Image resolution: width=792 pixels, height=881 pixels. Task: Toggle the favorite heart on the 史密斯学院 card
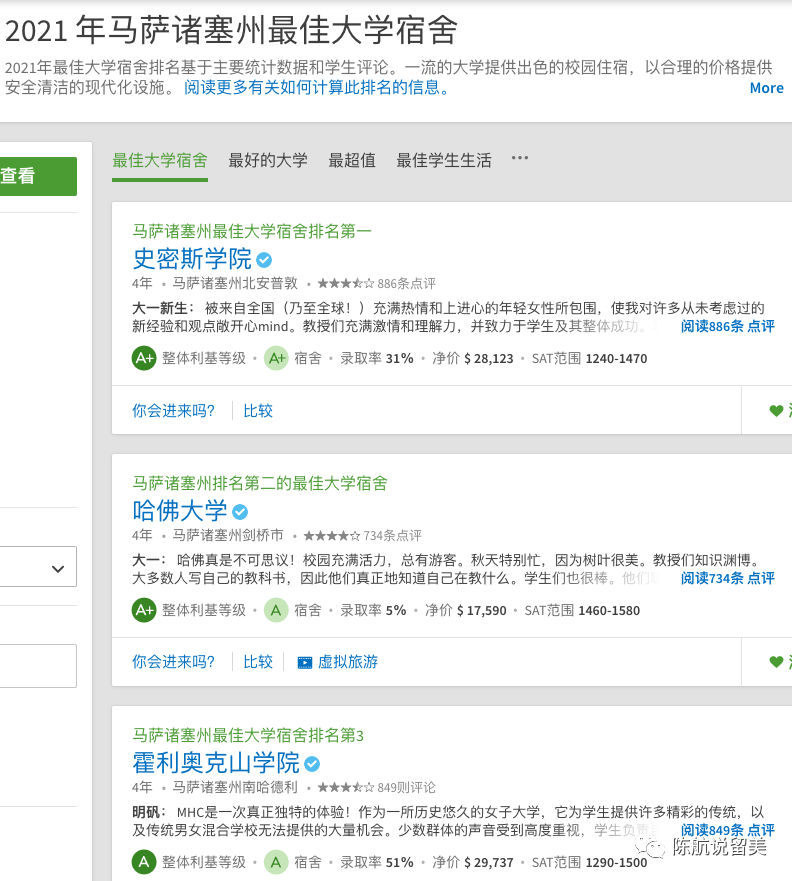[x=776, y=410]
